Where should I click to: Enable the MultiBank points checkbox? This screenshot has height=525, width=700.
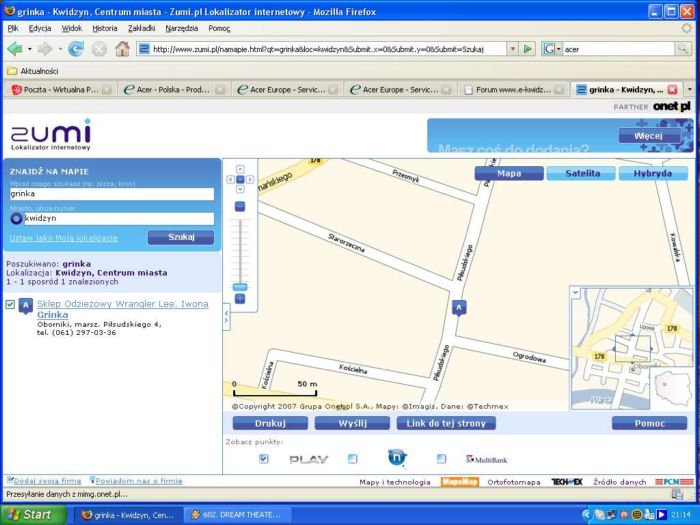coord(441,459)
